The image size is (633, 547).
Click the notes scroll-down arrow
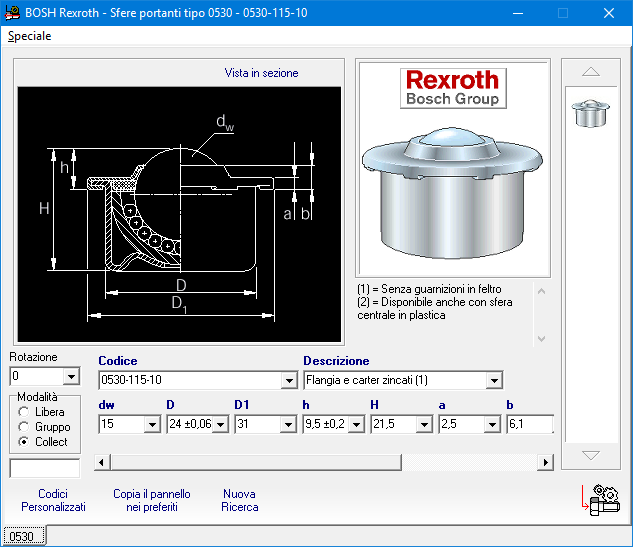tap(541, 339)
